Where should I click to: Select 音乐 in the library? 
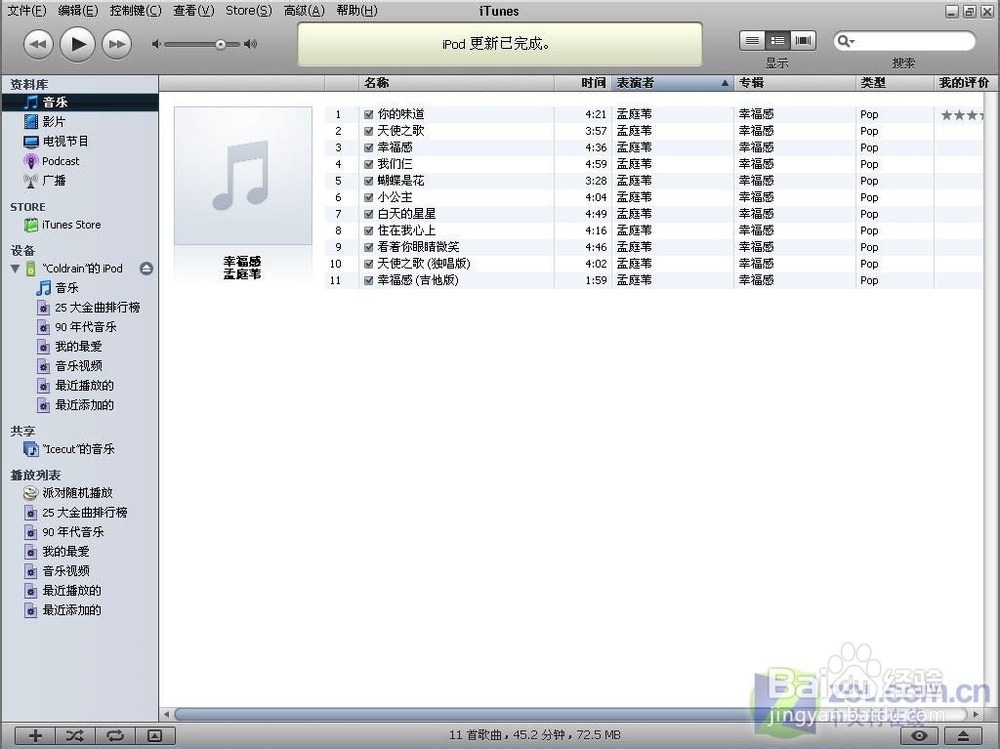tap(80, 102)
